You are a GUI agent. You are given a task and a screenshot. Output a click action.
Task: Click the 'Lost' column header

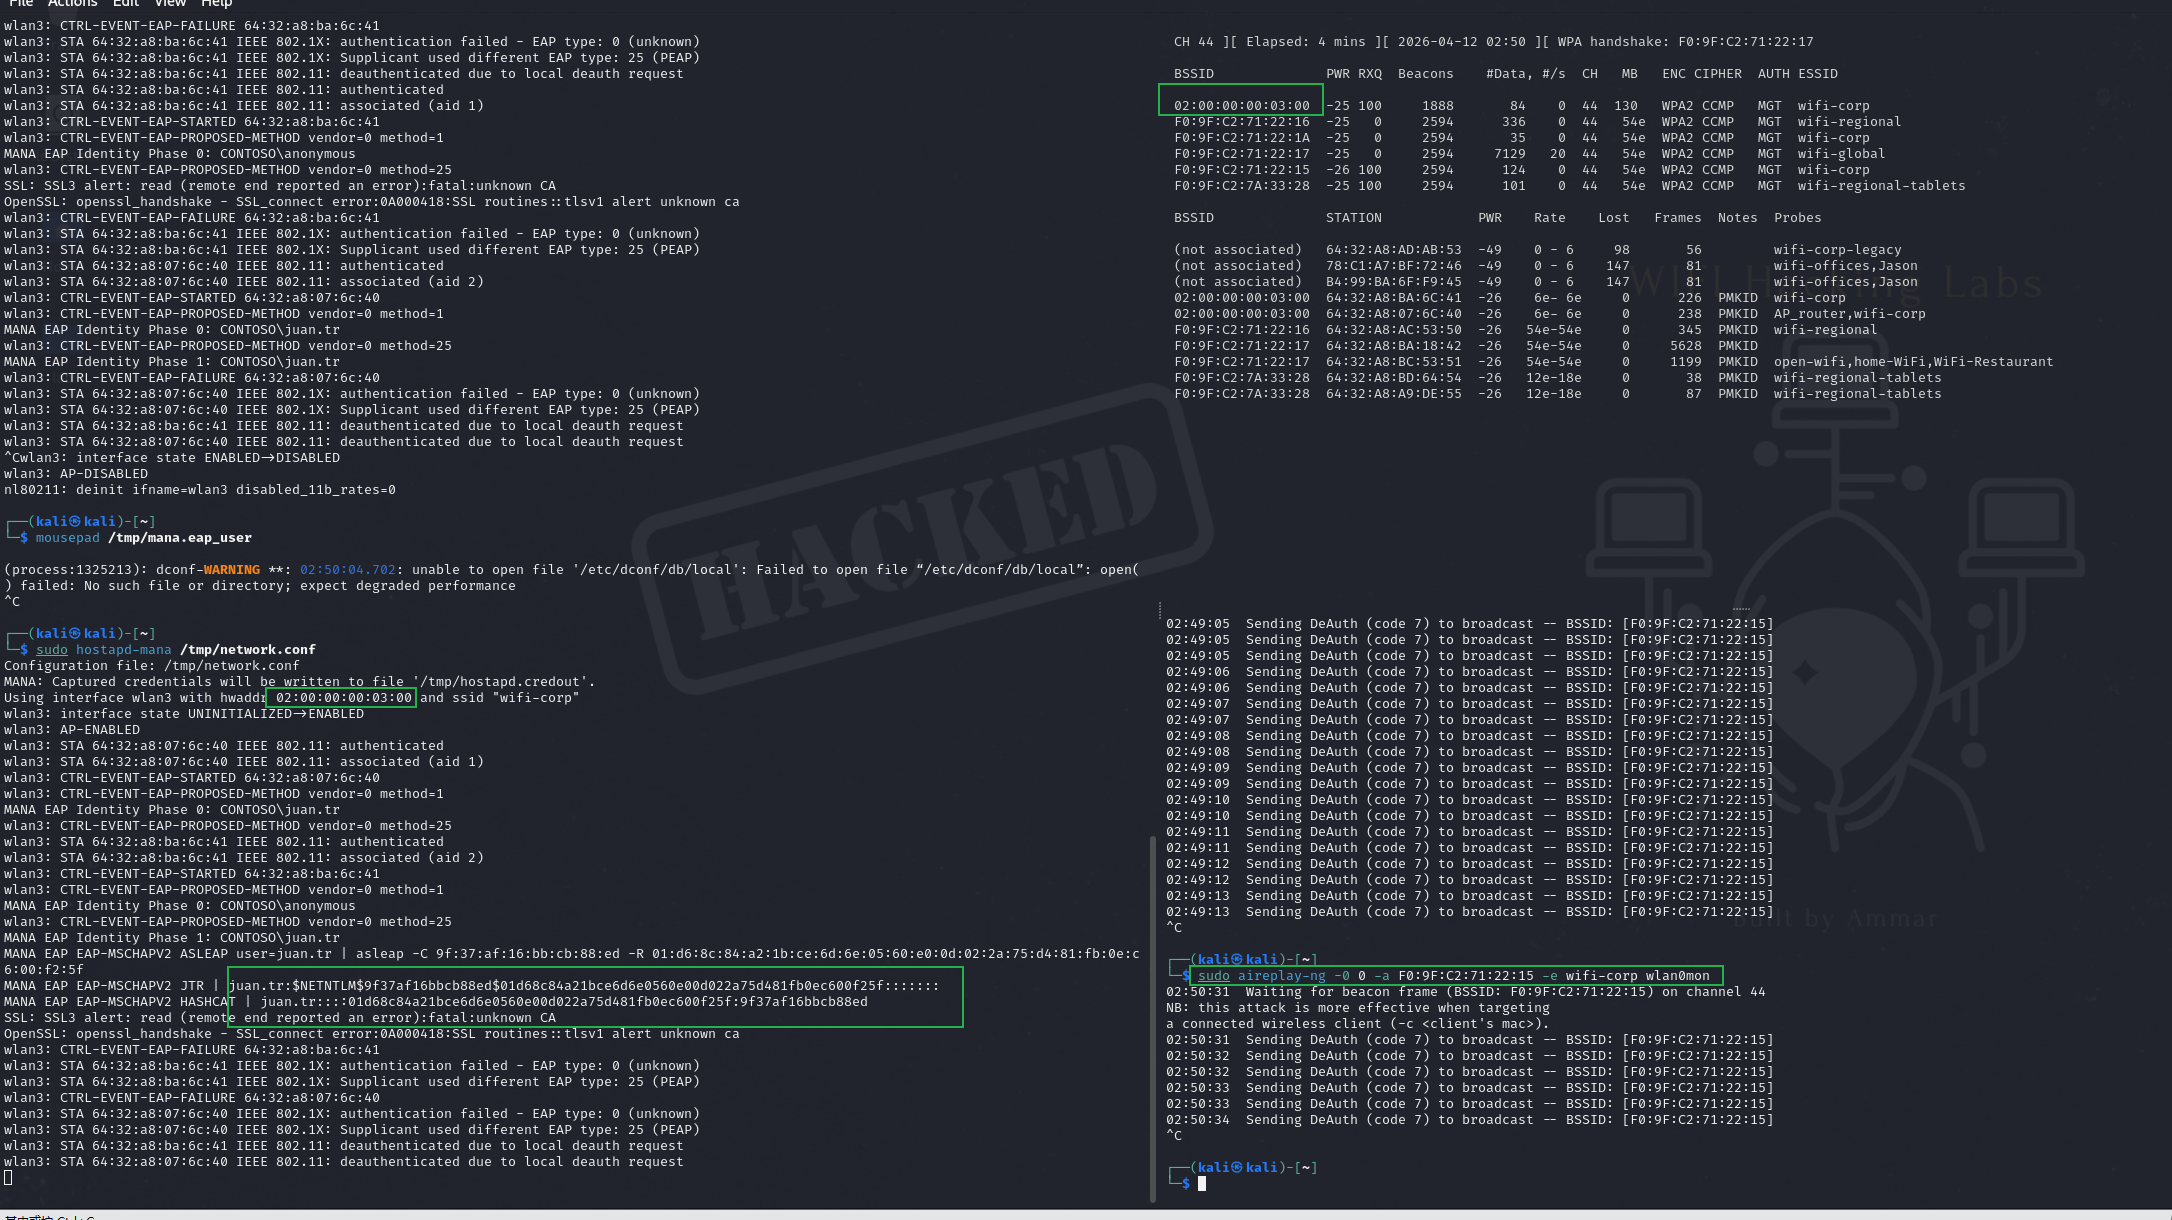click(1613, 218)
